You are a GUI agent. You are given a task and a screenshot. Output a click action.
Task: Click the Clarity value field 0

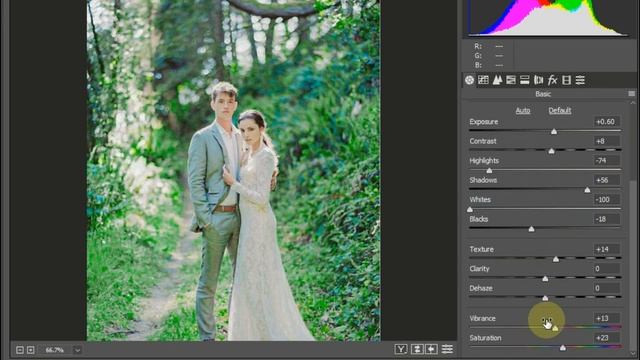tap(607, 269)
